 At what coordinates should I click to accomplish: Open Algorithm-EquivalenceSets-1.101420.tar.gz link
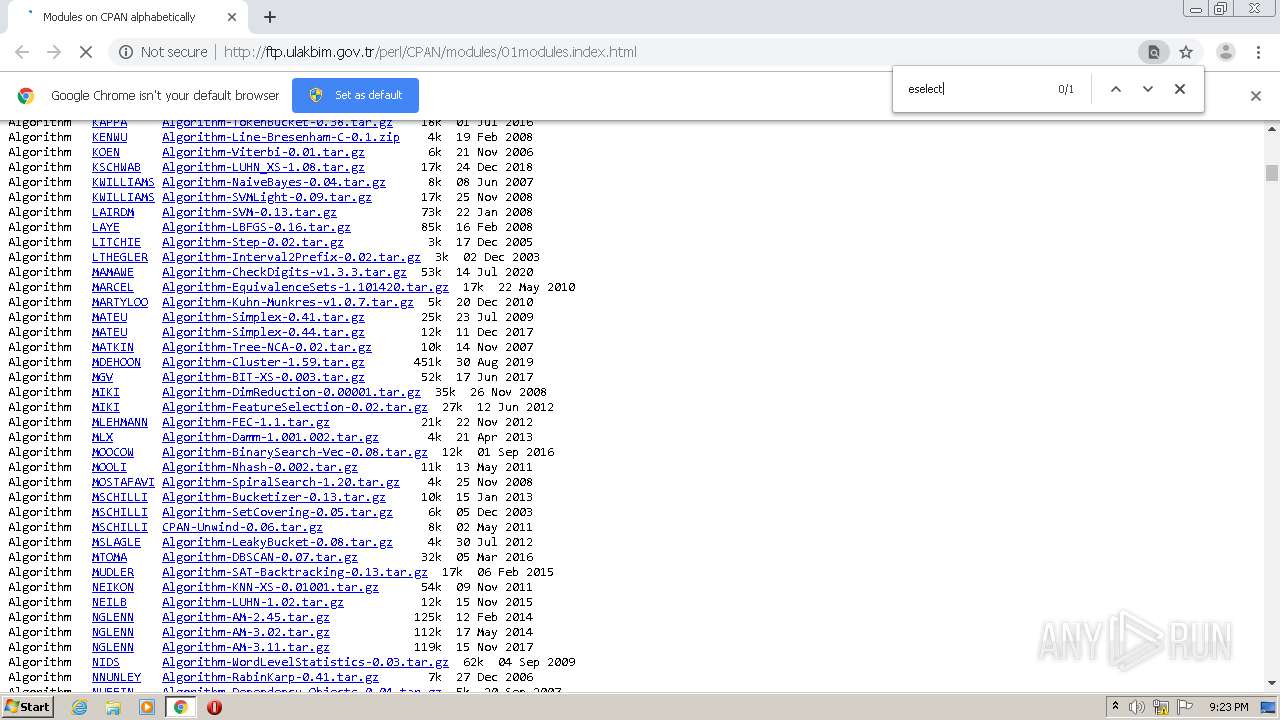tap(305, 287)
